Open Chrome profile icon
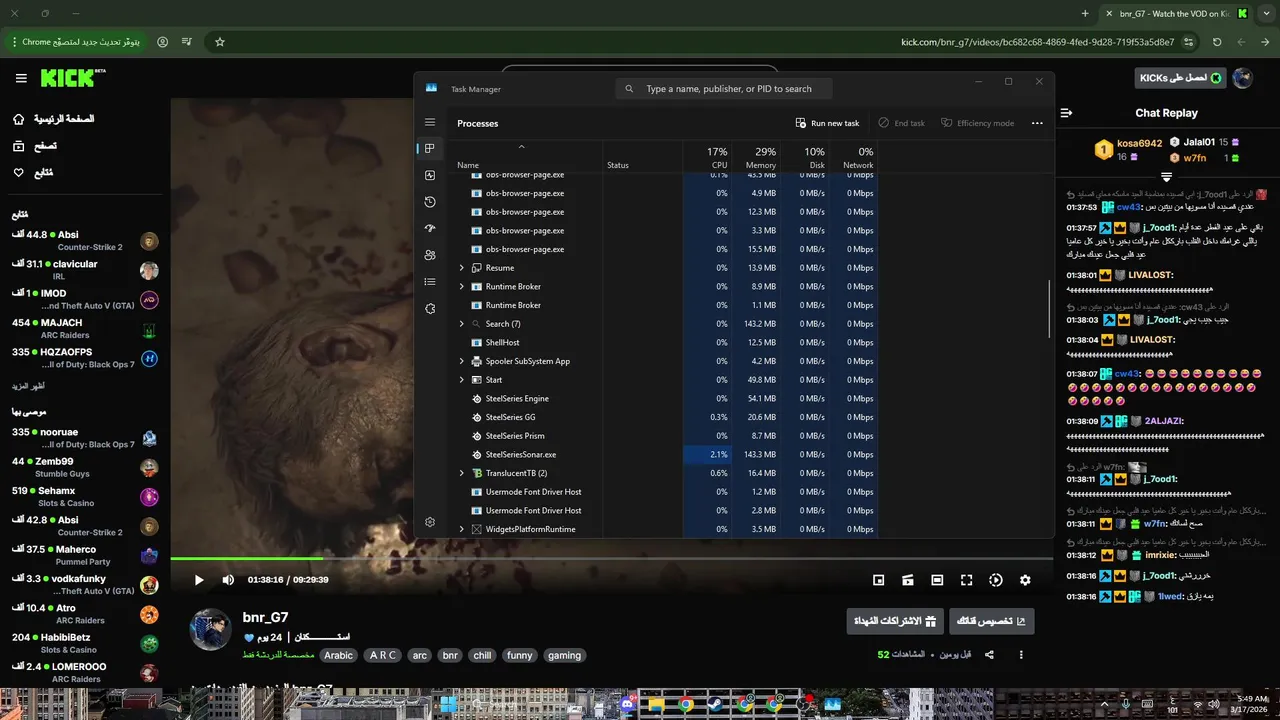The width and height of the screenshot is (1280, 720). pos(163,42)
